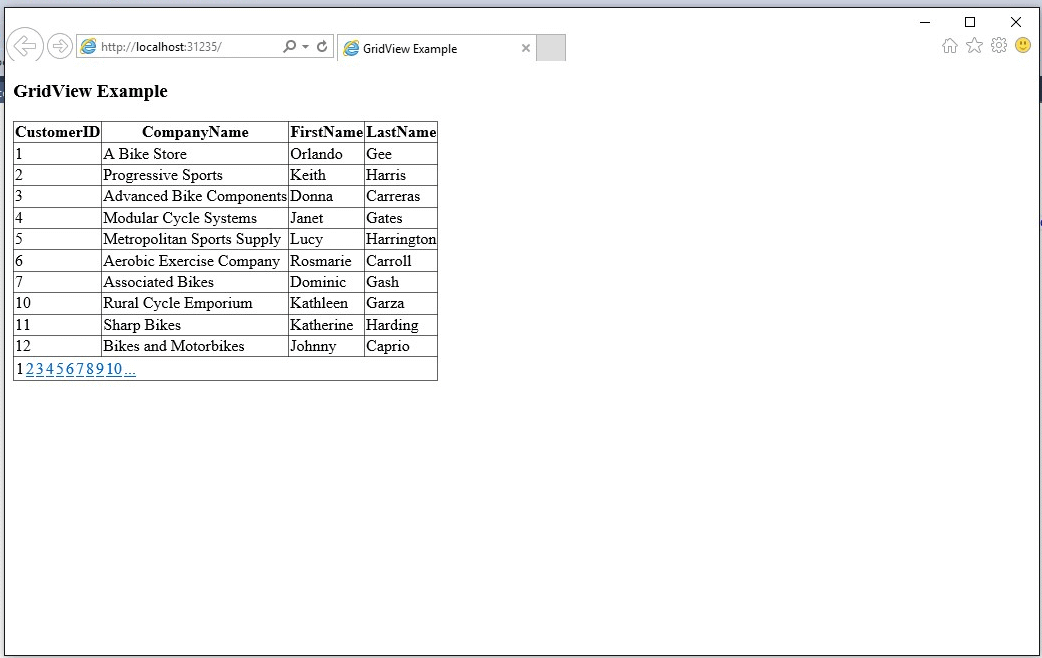1042x658 pixels.
Task: Open the address bar dropdown arrow
Action: (x=306, y=47)
